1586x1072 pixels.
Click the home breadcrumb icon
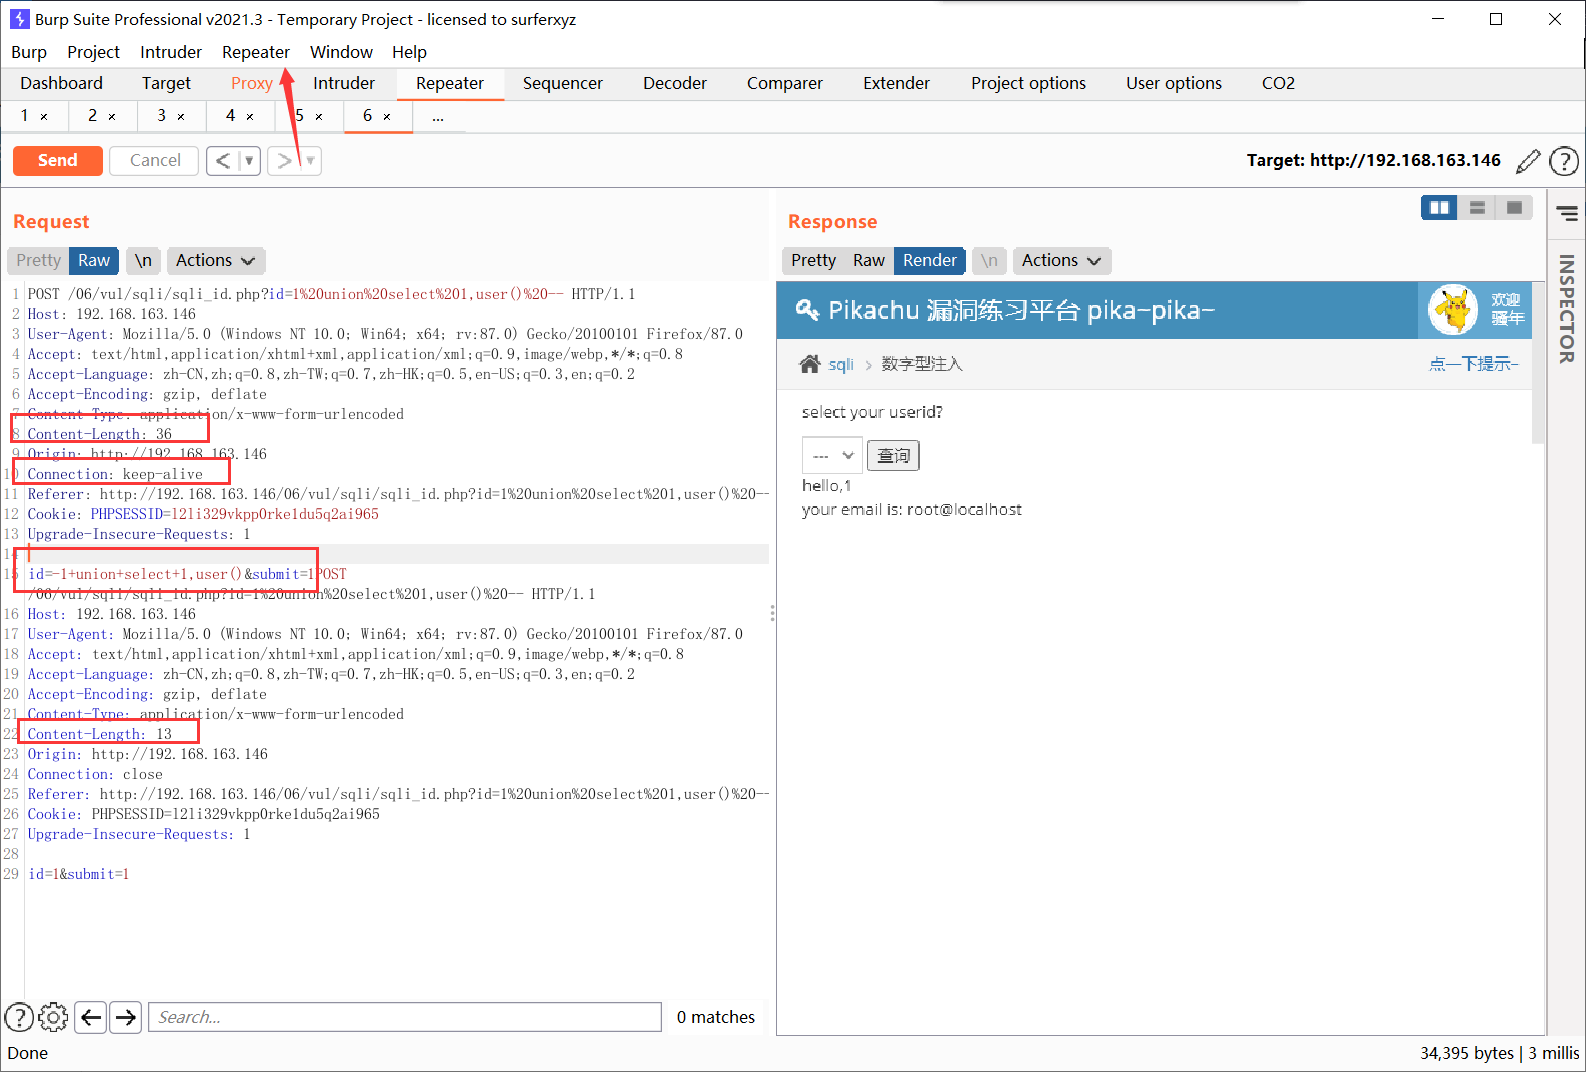[x=810, y=363]
